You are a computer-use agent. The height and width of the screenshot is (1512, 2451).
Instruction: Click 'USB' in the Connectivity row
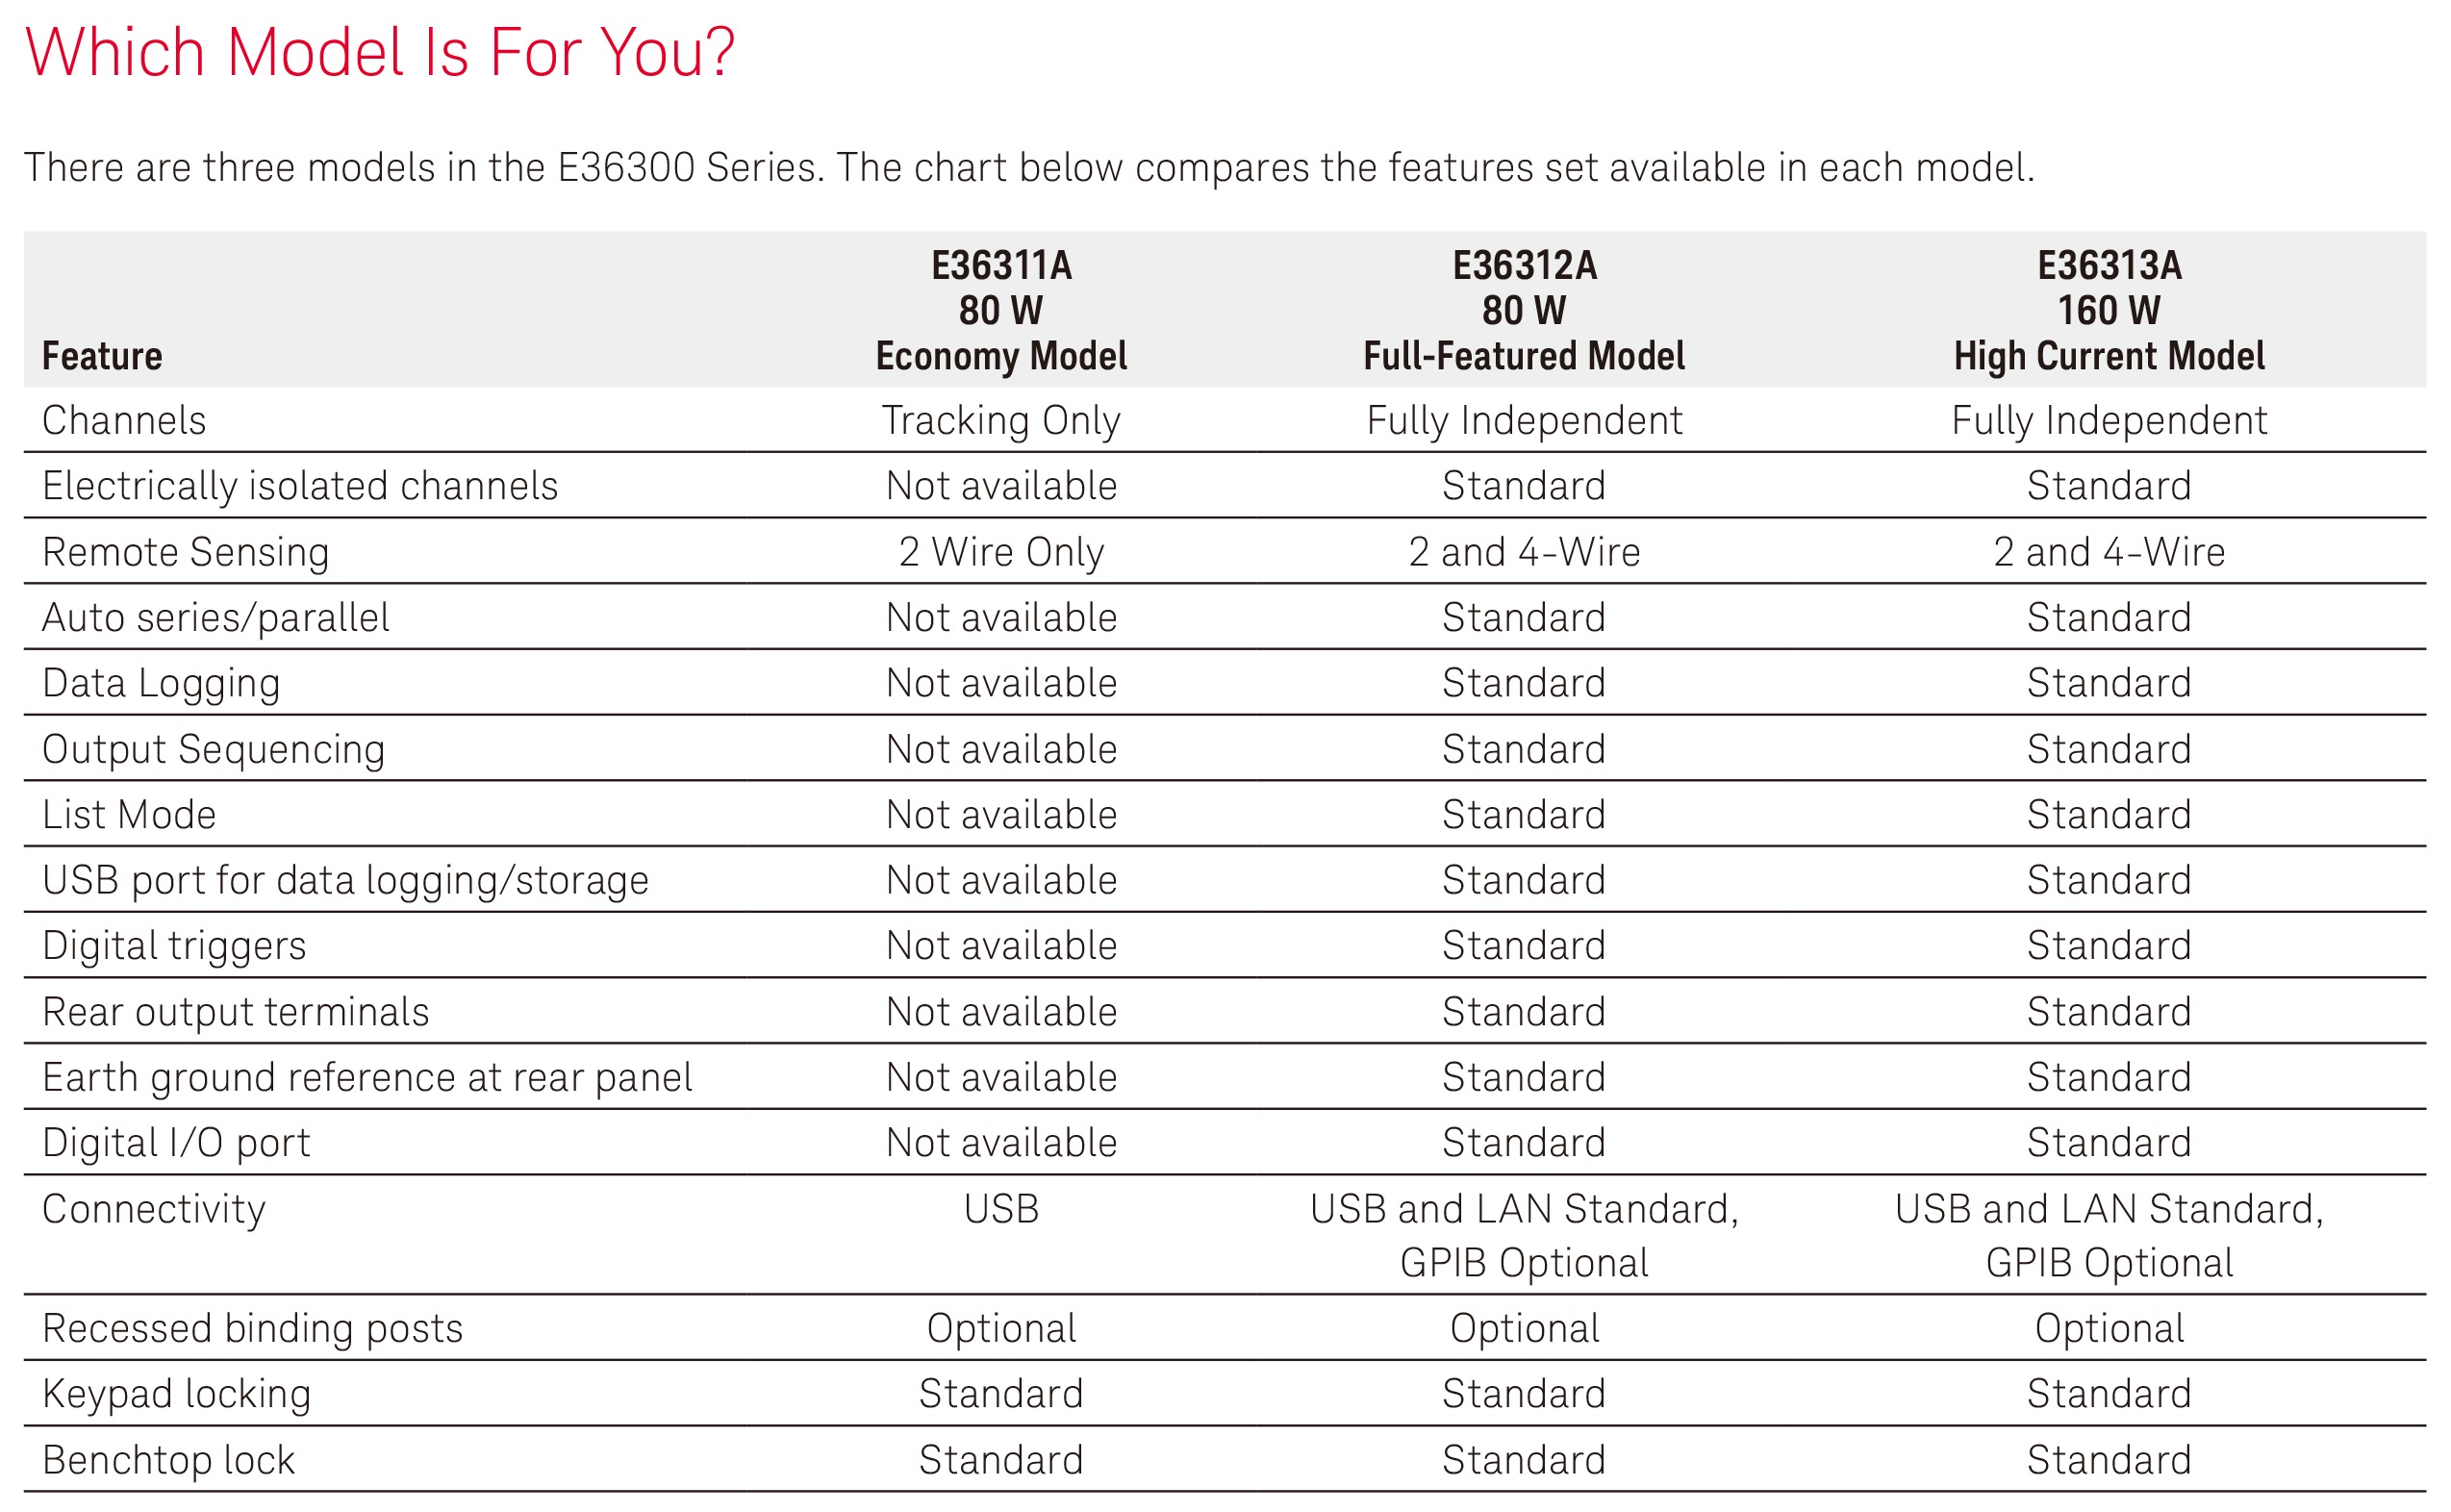pos(1001,1210)
